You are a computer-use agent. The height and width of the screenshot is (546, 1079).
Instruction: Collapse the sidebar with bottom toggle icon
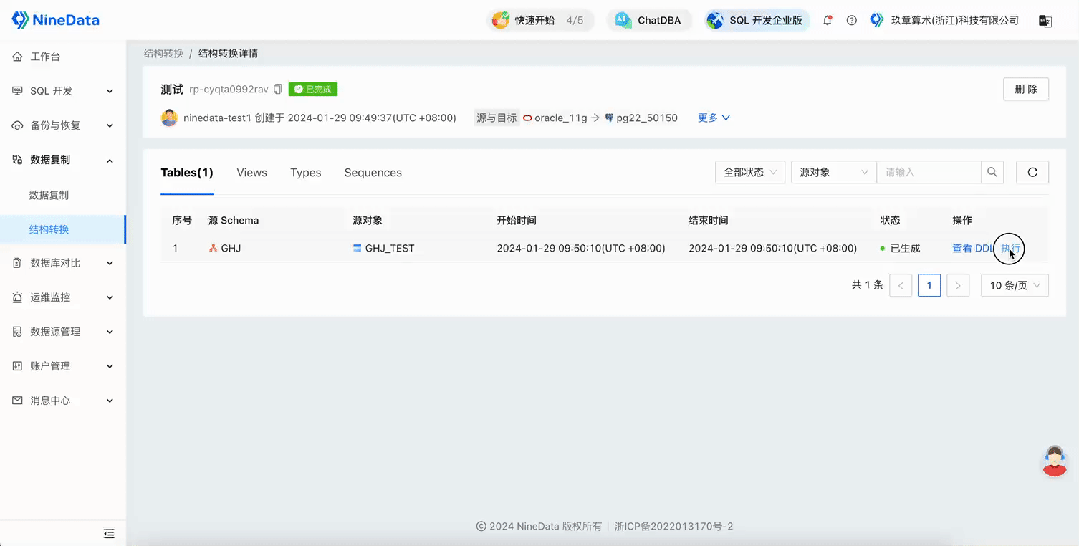tap(109, 534)
